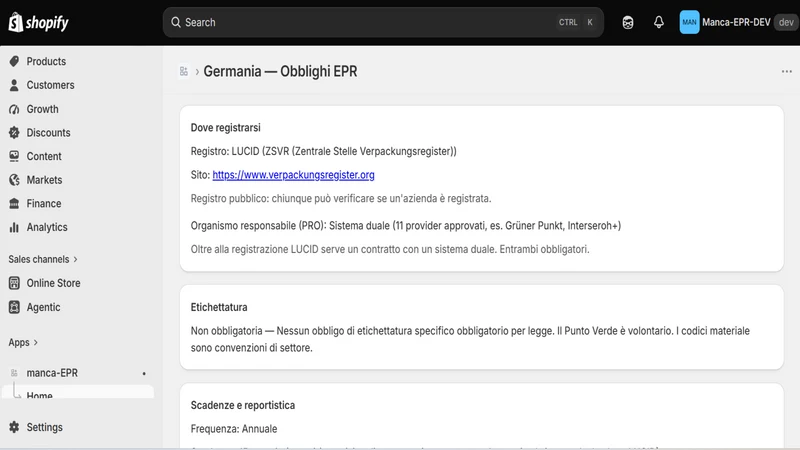Open the Sidekick assistant icon
The width and height of the screenshot is (800, 450).
tap(628, 22)
